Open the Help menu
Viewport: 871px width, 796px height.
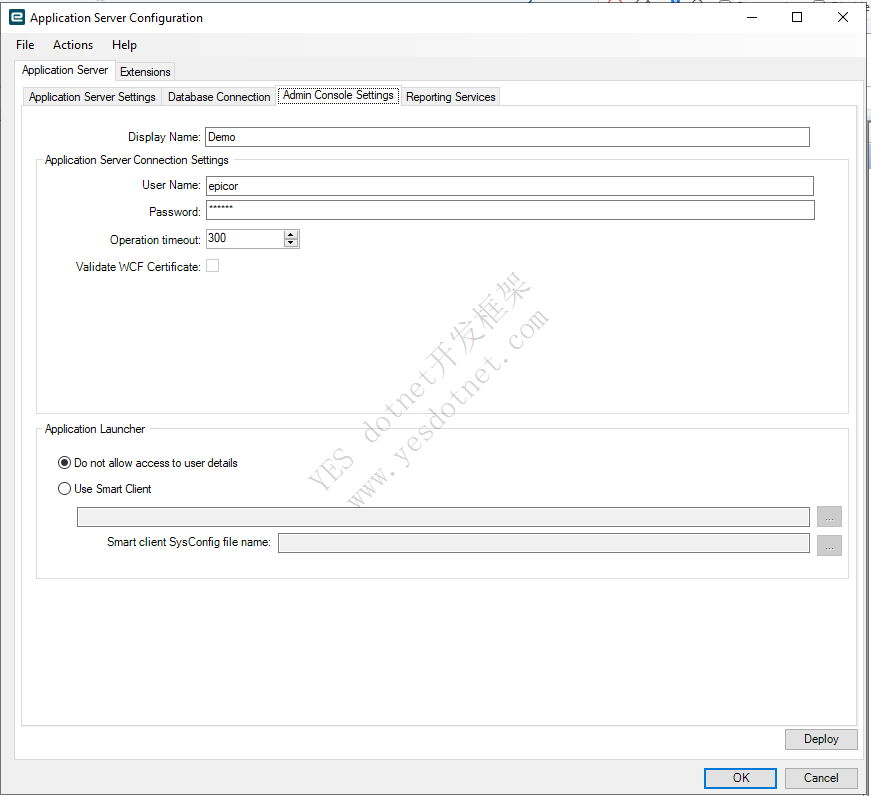[x=124, y=45]
